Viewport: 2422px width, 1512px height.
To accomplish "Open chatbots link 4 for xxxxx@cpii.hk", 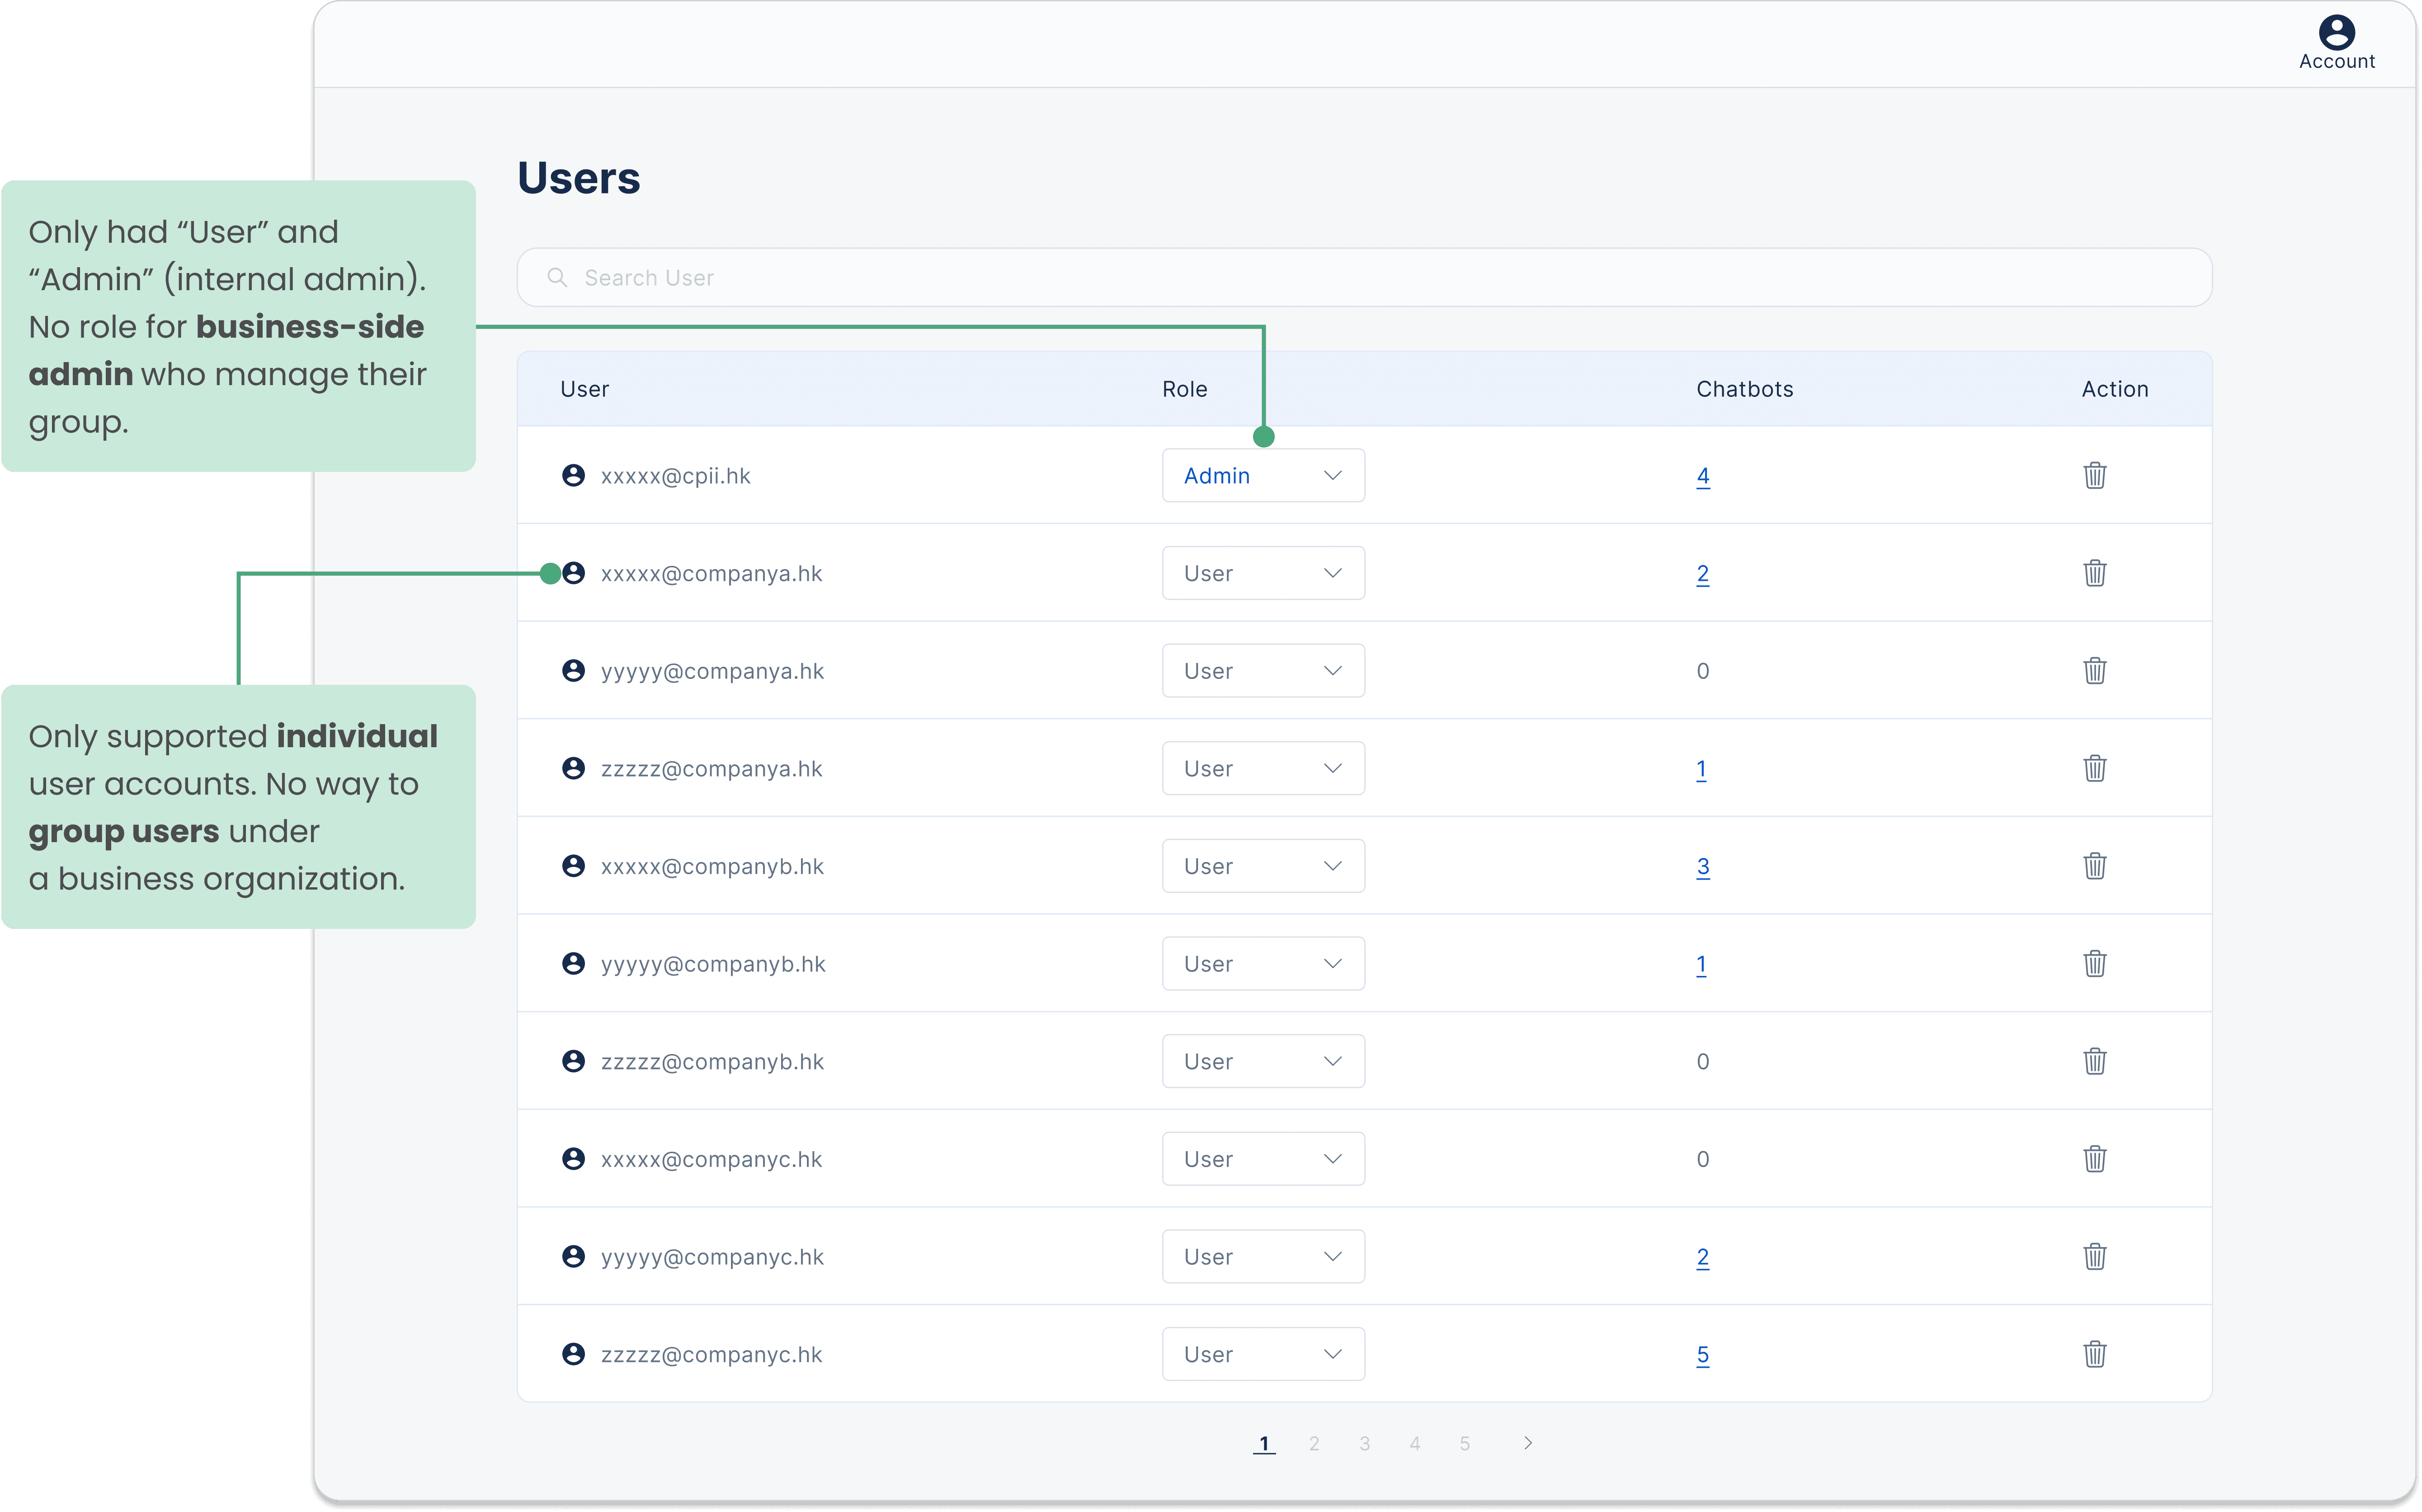I will [1702, 476].
